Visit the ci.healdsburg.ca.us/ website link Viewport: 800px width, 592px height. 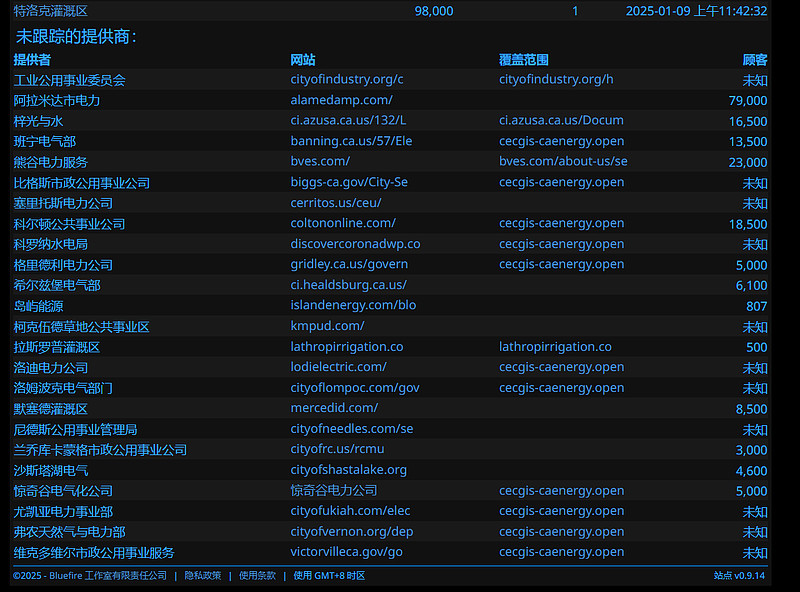coord(348,285)
